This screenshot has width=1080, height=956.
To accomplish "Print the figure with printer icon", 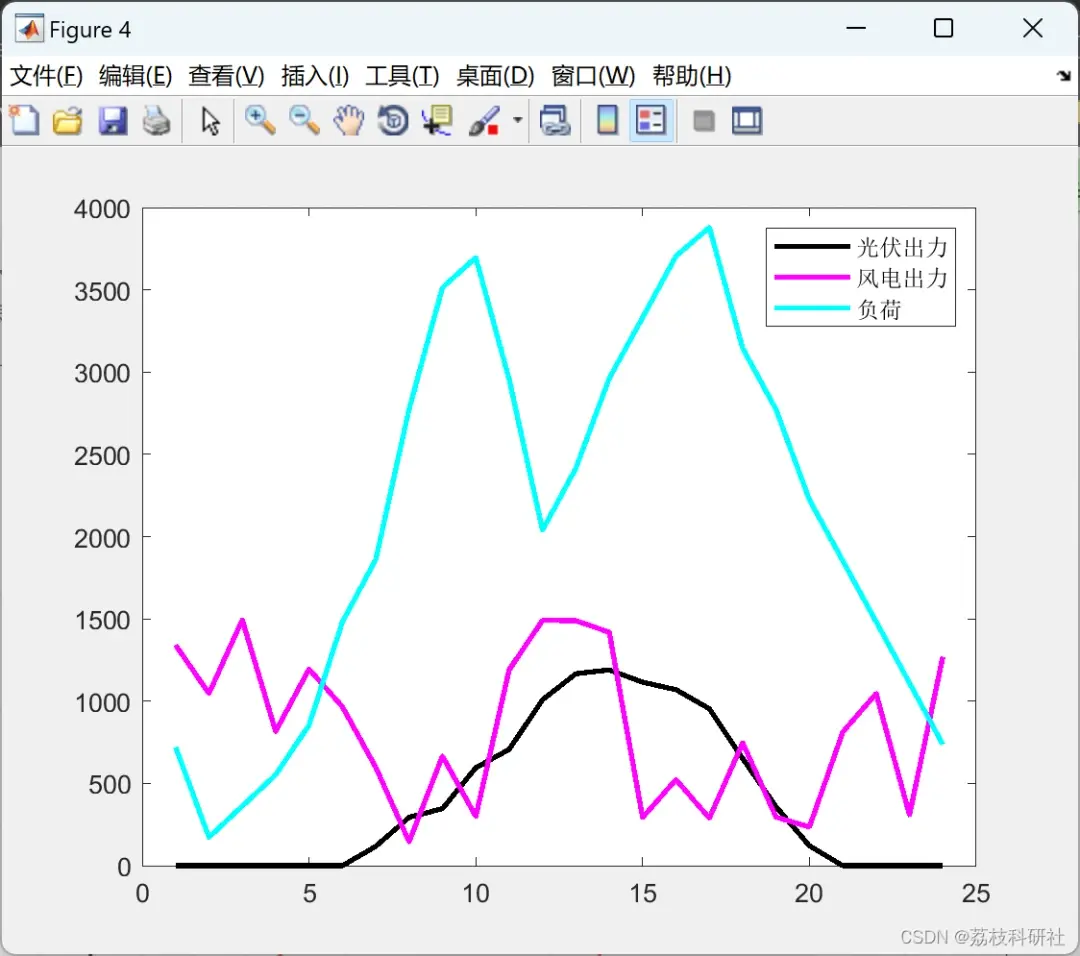I will 156,121.
